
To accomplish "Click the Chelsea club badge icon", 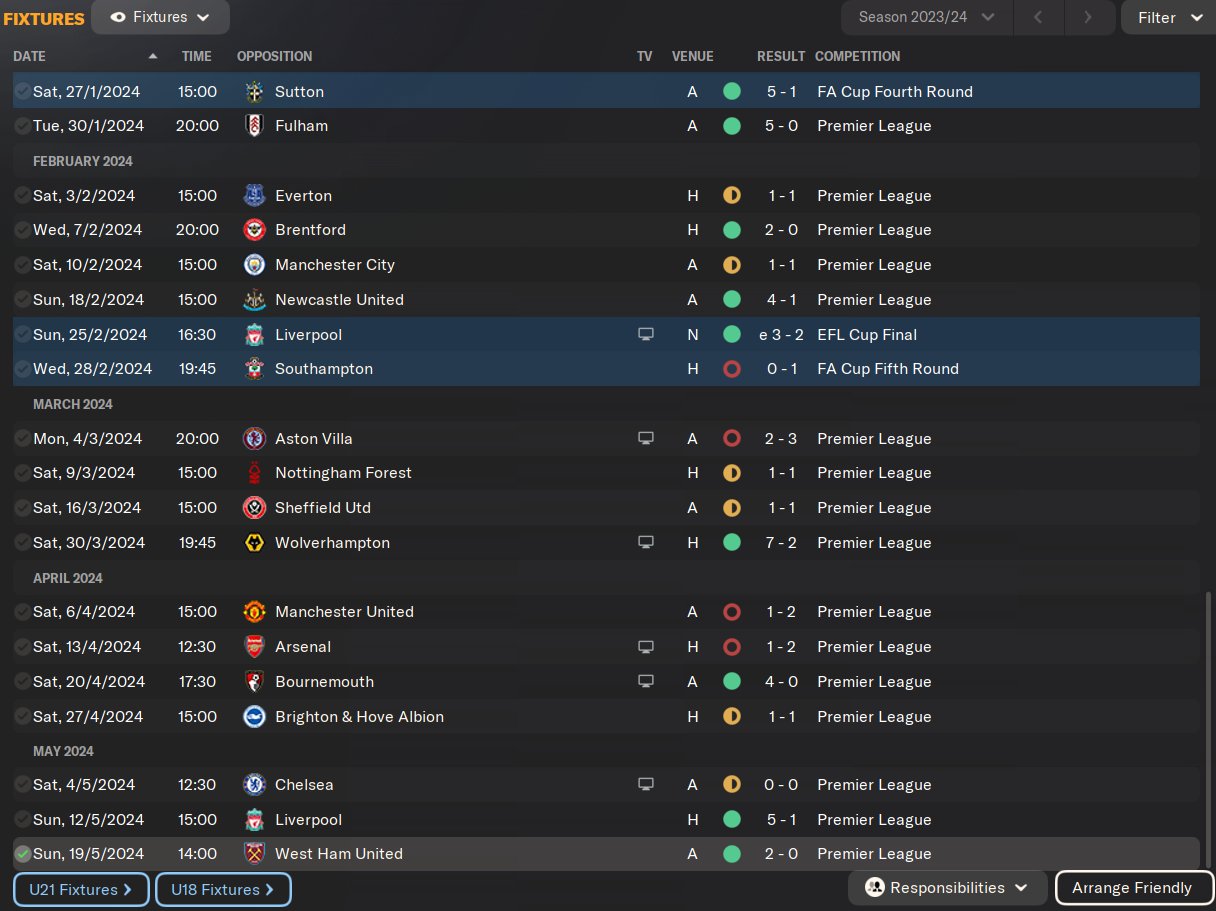I will (254, 785).
